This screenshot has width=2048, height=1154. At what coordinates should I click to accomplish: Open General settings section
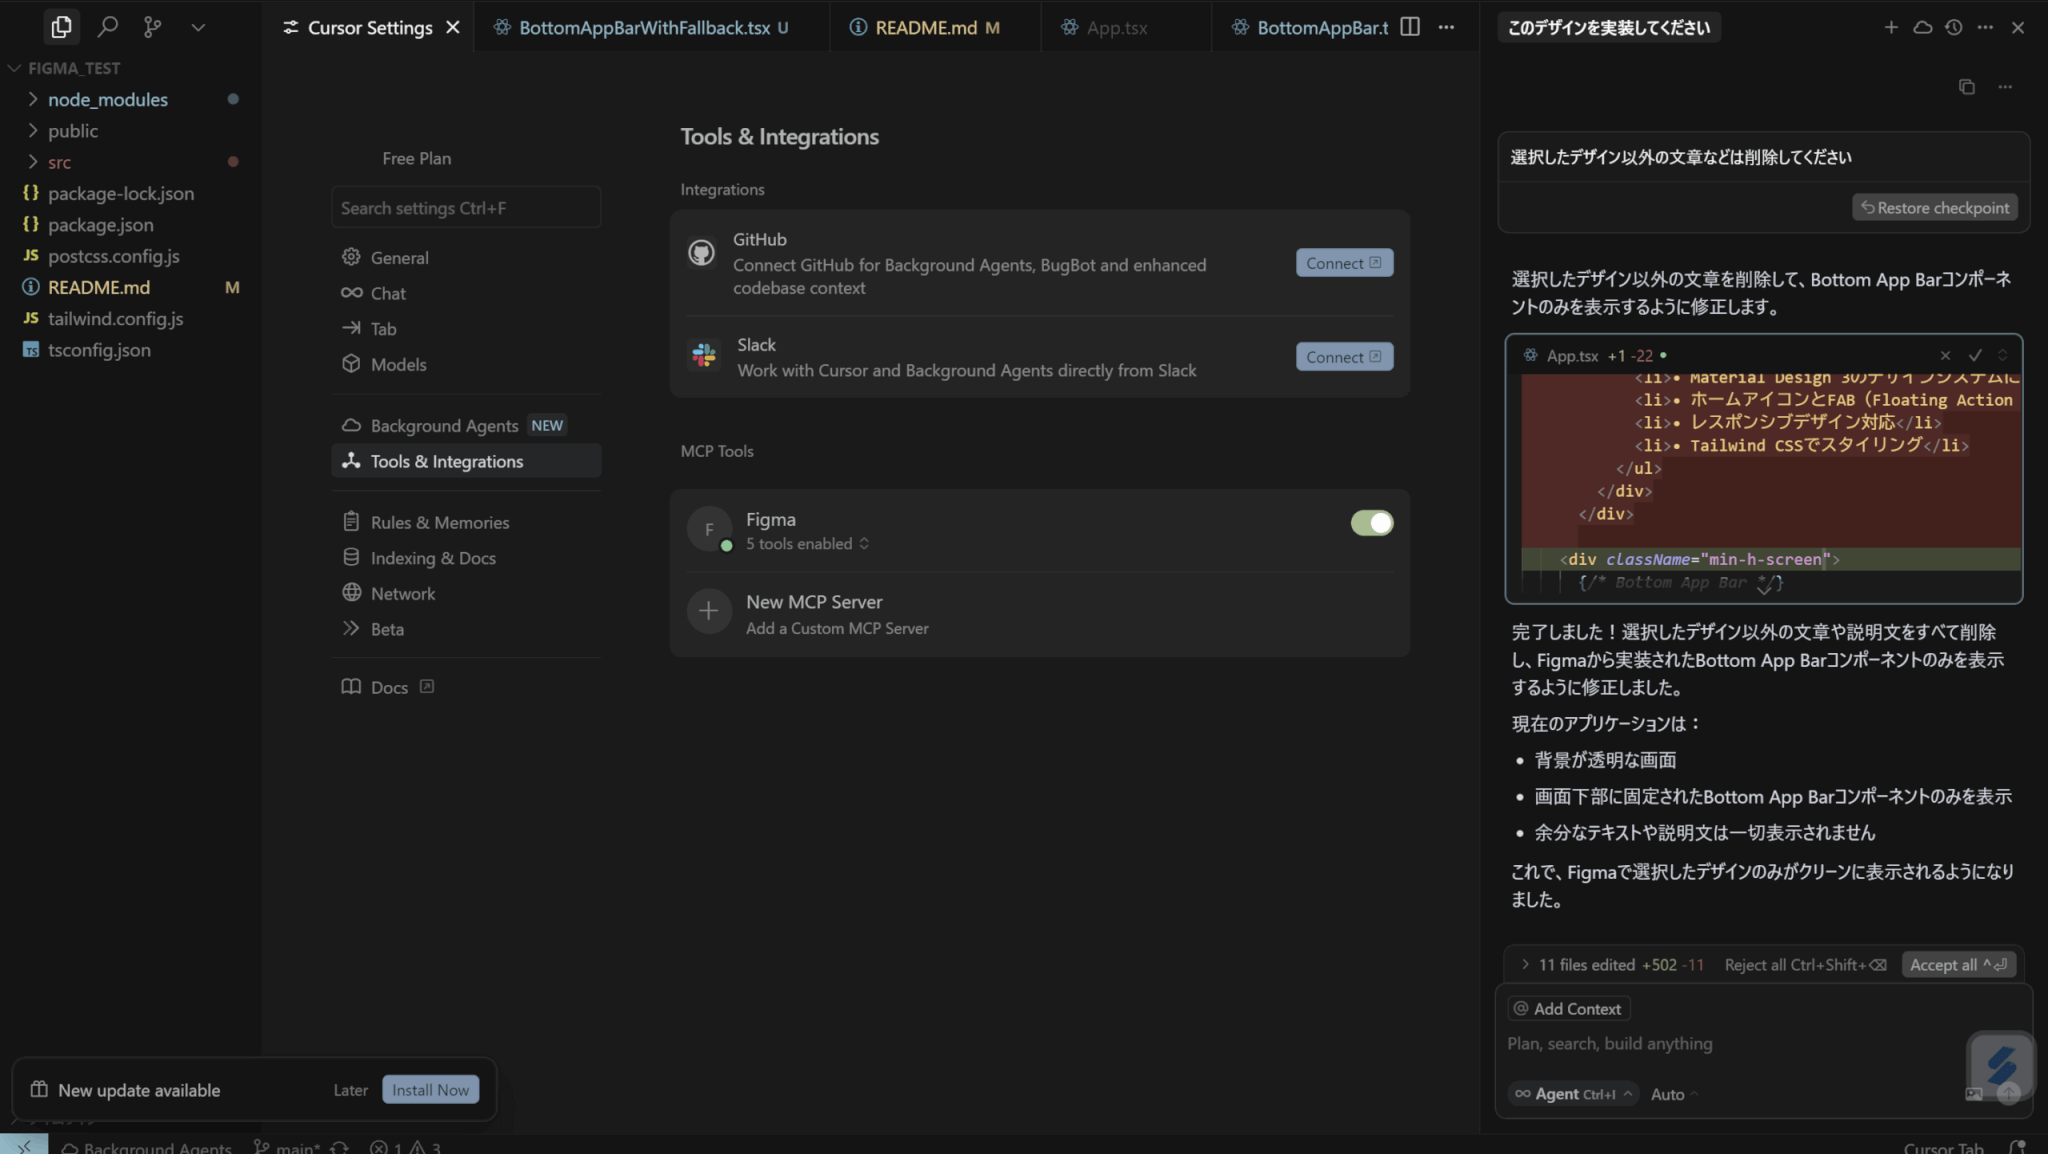point(466,257)
